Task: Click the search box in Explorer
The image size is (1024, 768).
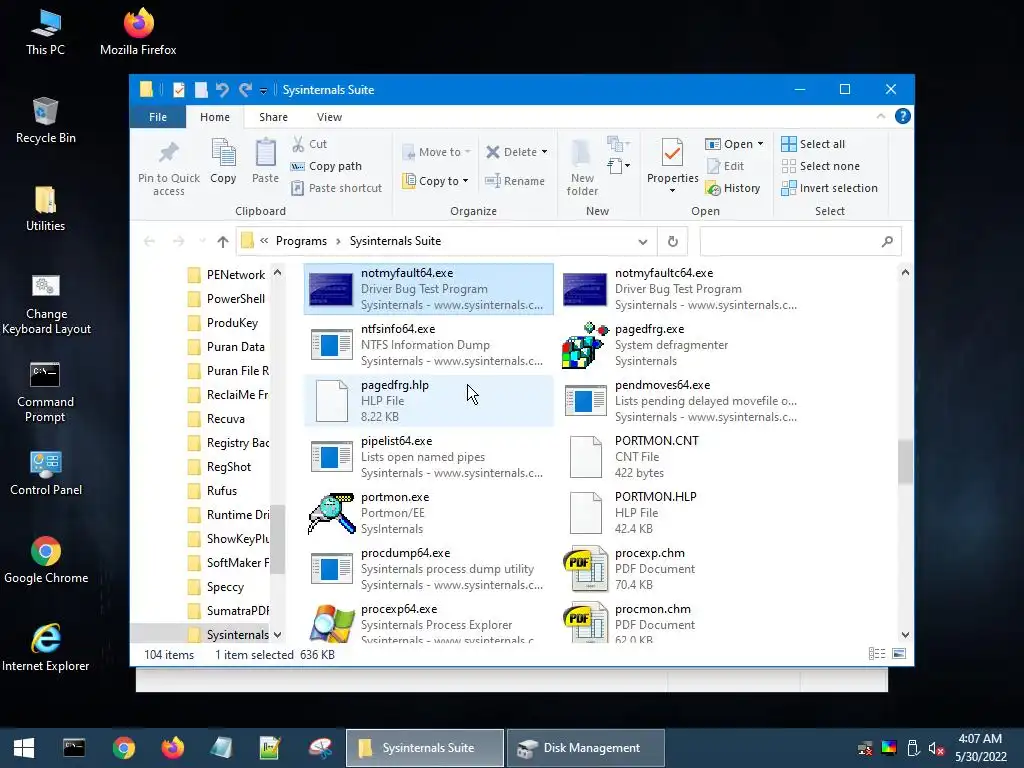Action: click(800, 242)
